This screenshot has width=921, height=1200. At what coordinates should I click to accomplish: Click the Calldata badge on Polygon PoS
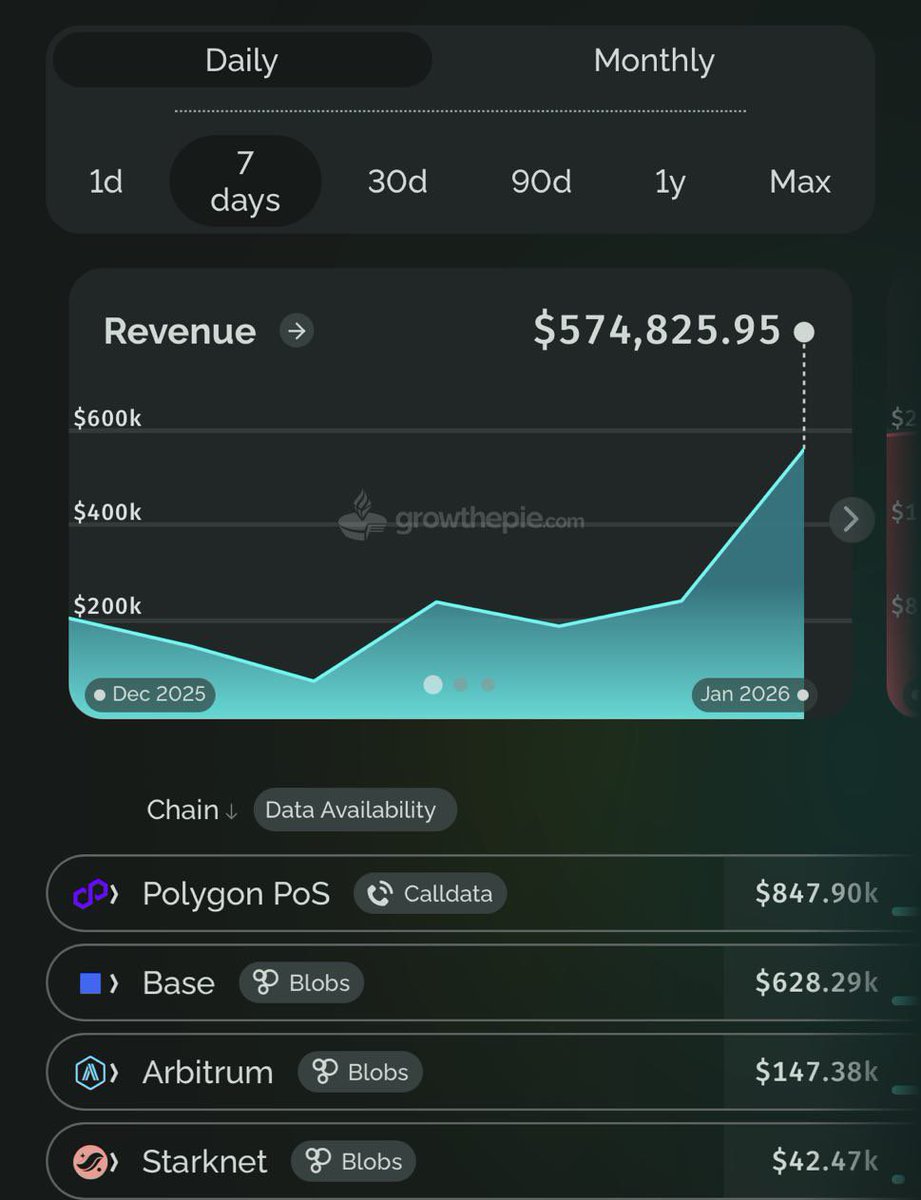(430, 894)
